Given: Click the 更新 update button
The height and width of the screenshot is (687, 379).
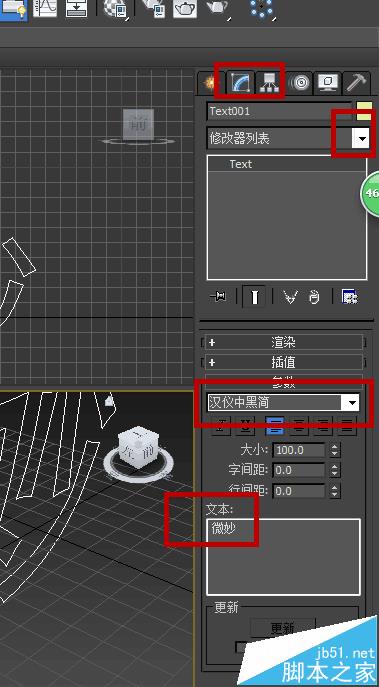Looking at the screenshot, I should pyautogui.click(x=283, y=629).
